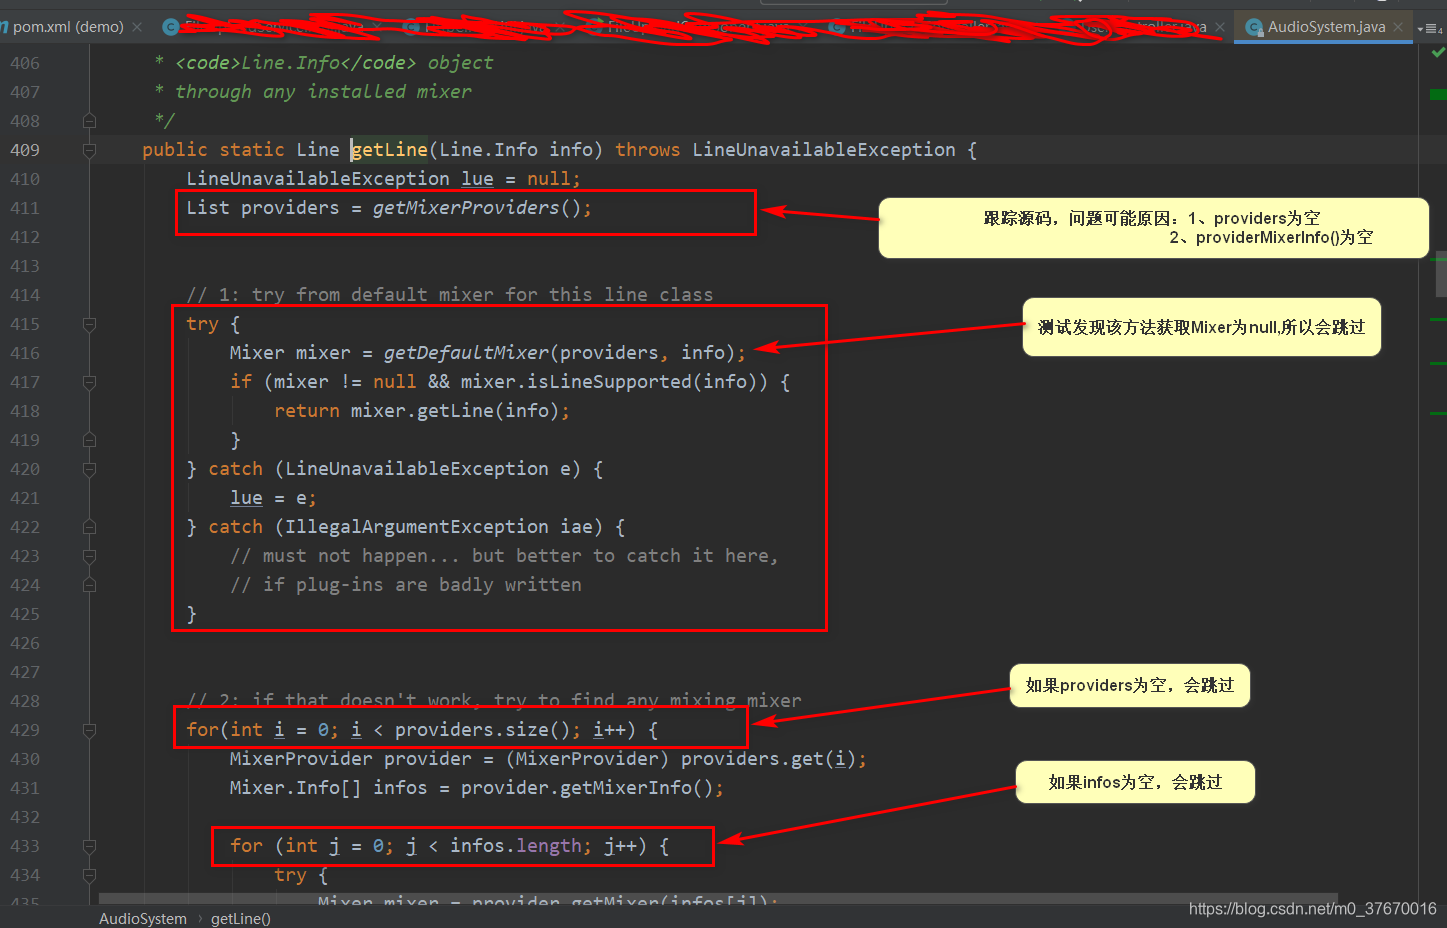Toggle folding of the catch block at line 422

click(x=88, y=527)
